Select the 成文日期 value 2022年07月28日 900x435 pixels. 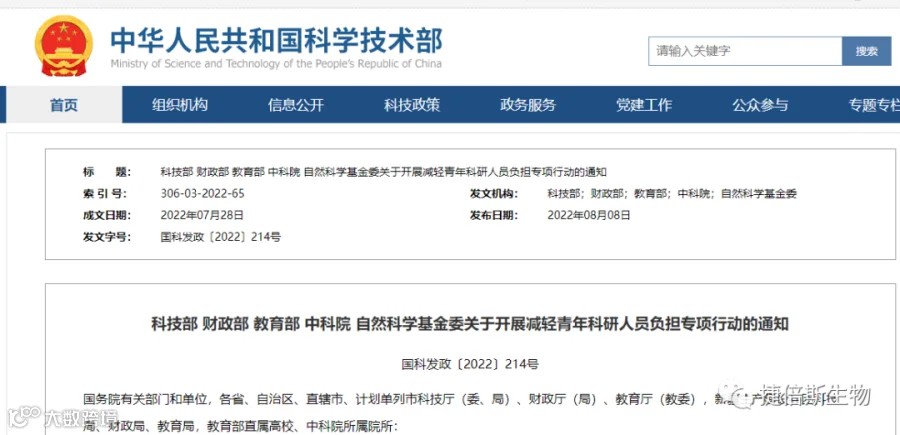pos(203,215)
